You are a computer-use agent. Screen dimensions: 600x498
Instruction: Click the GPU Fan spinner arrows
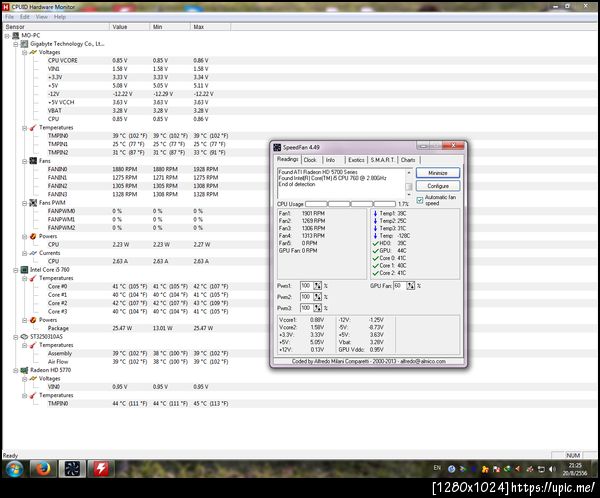point(411,286)
